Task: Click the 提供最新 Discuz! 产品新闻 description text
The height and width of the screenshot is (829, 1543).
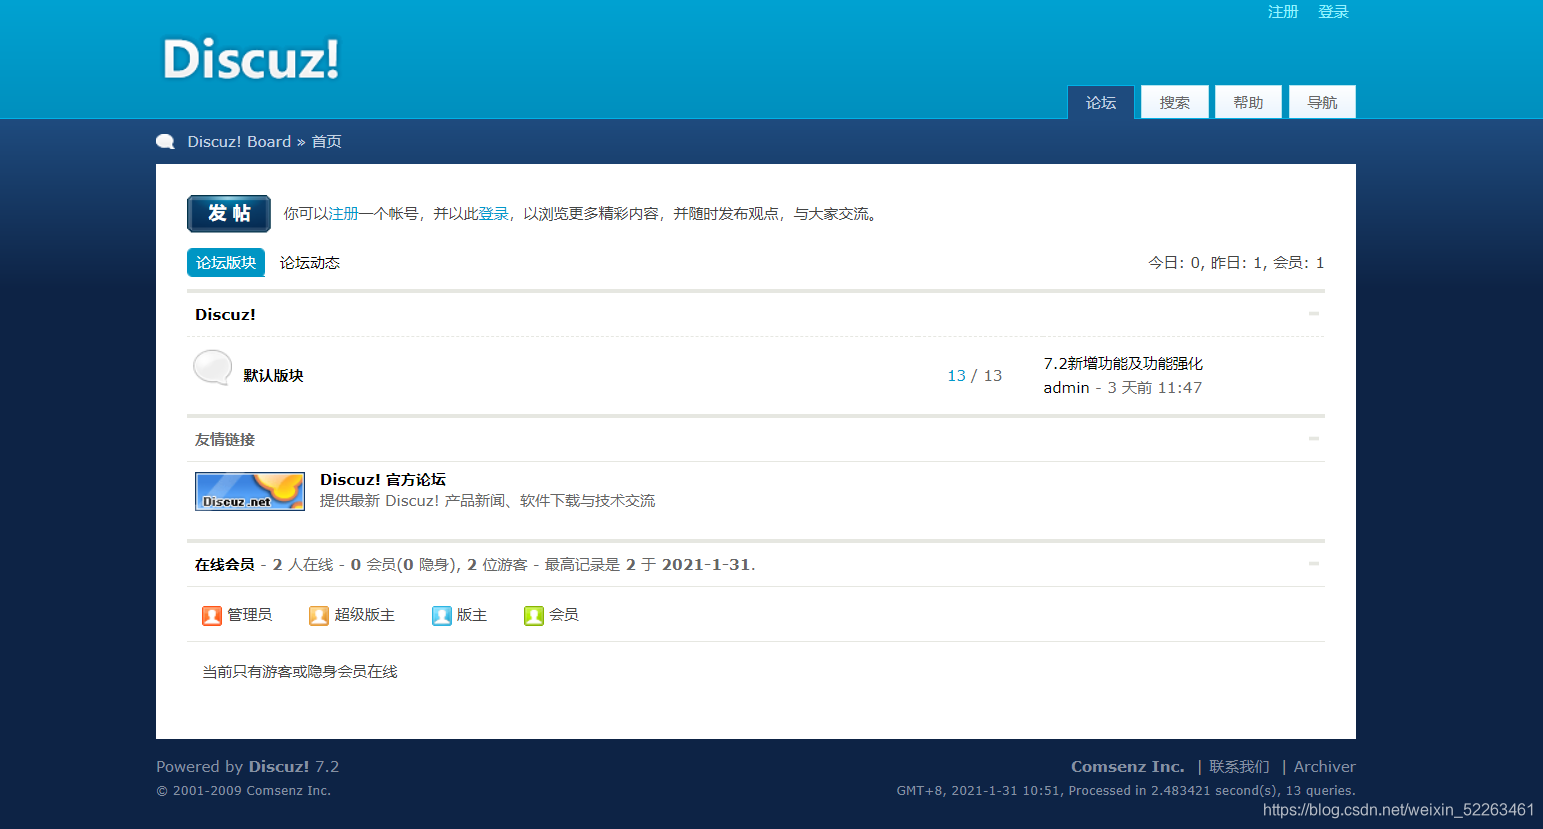Action: click(487, 501)
